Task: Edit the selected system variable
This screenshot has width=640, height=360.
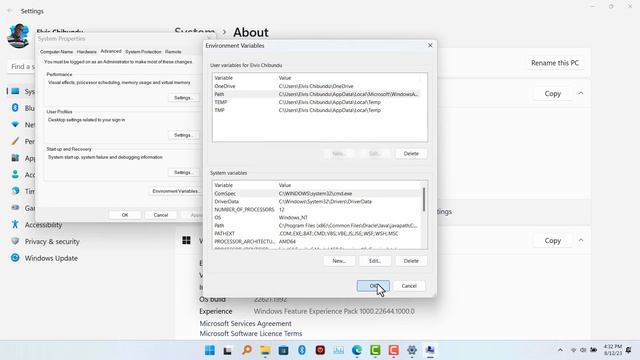Action: 375,261
